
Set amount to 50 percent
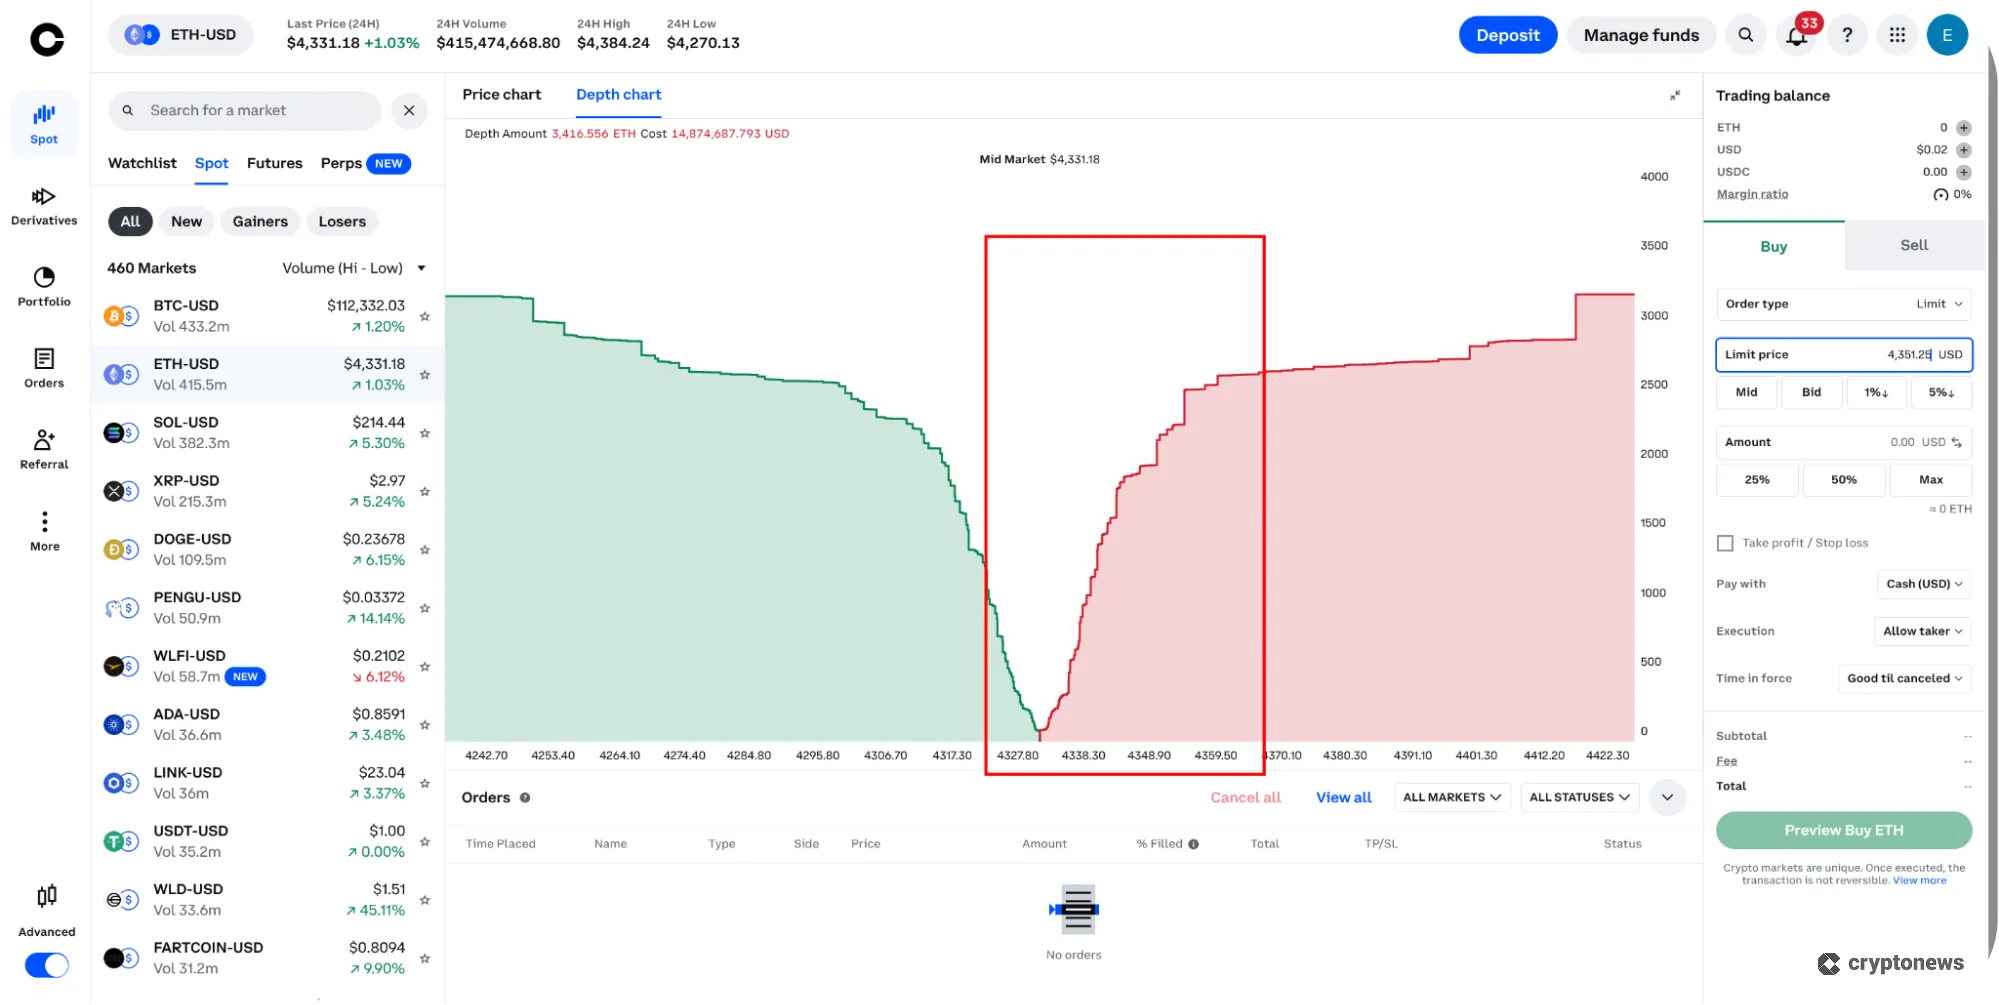tap(1843, 479)
